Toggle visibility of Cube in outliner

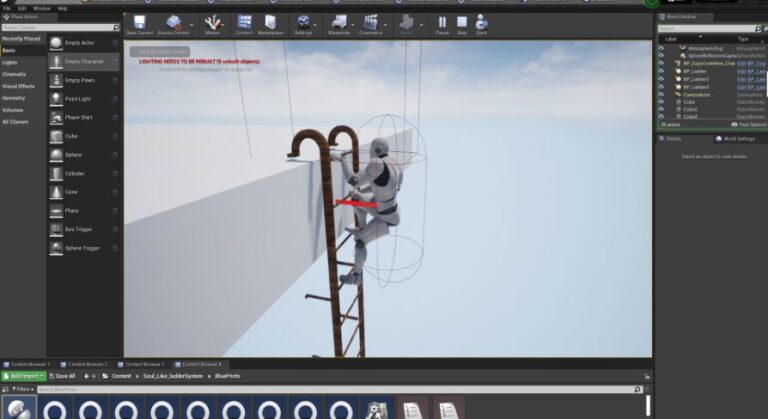(661, 102)
